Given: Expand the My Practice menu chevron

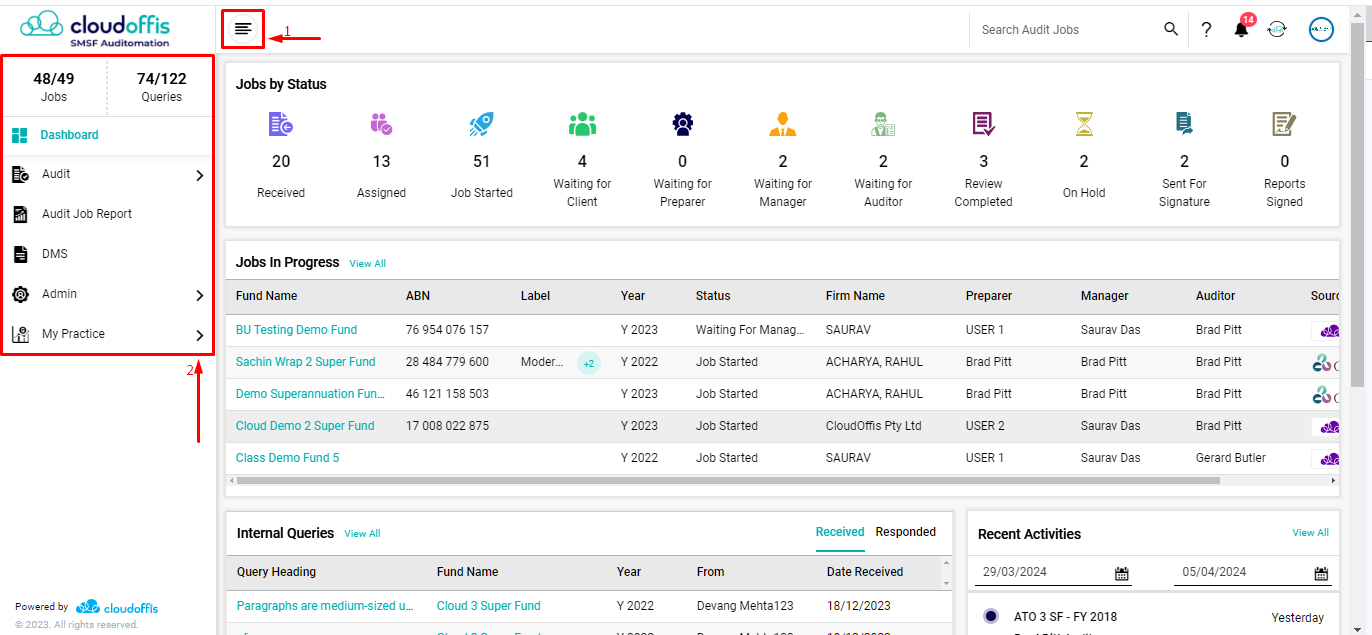Looking at the screenshot, I should (x=199, y=335).
